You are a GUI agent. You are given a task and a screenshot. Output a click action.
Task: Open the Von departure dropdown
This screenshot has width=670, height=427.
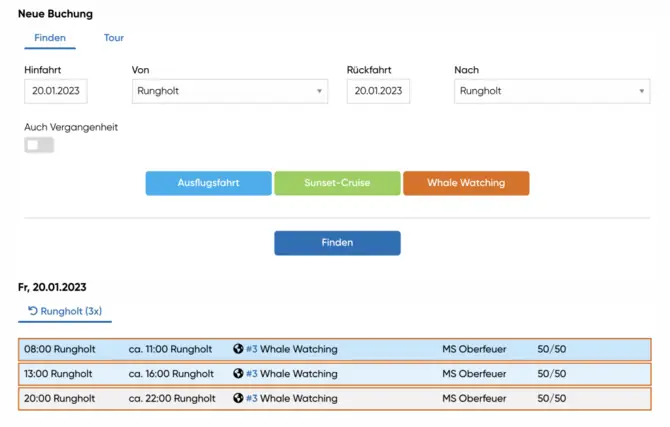tap(229, 91)
